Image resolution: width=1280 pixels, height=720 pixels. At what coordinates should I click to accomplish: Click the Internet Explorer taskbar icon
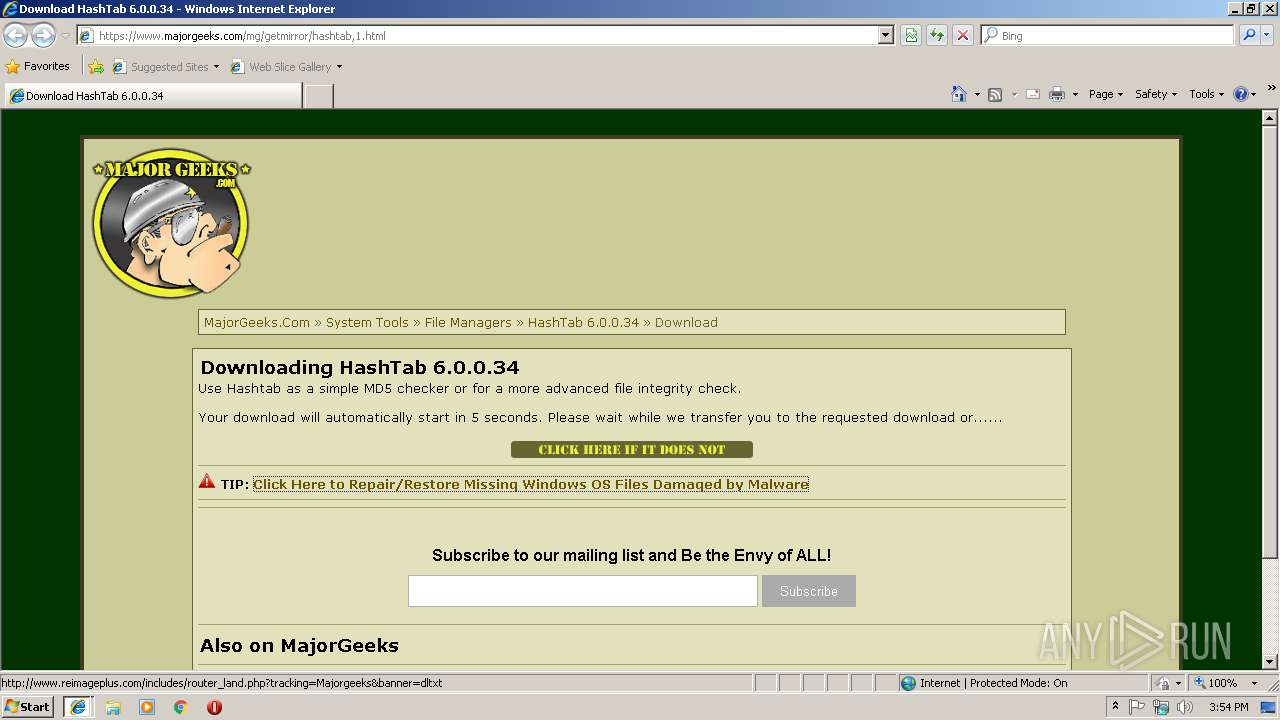point(78,707)
